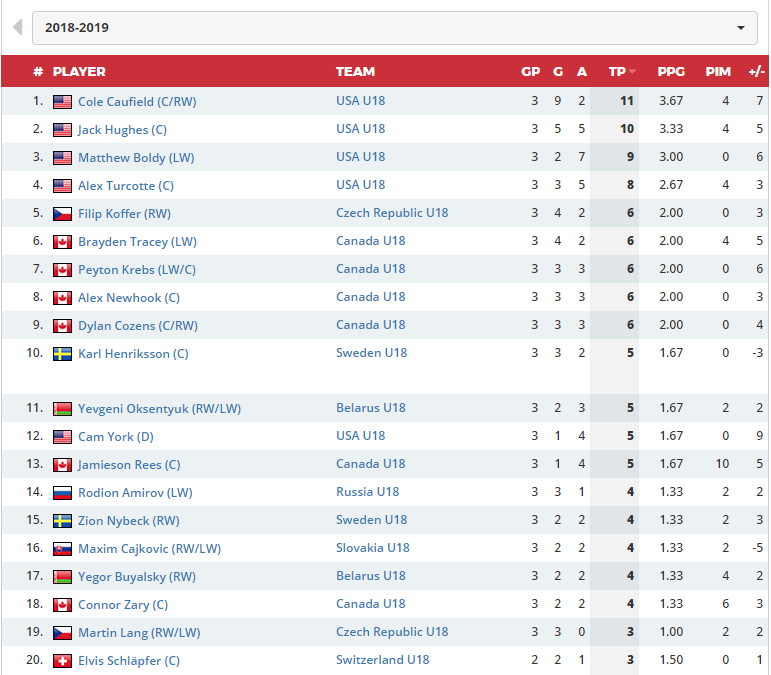The width and height of the screenshot is (771, 675).
Task: Click Canada flag beside Alex Newhook
Action: click(x=62, y=298)
